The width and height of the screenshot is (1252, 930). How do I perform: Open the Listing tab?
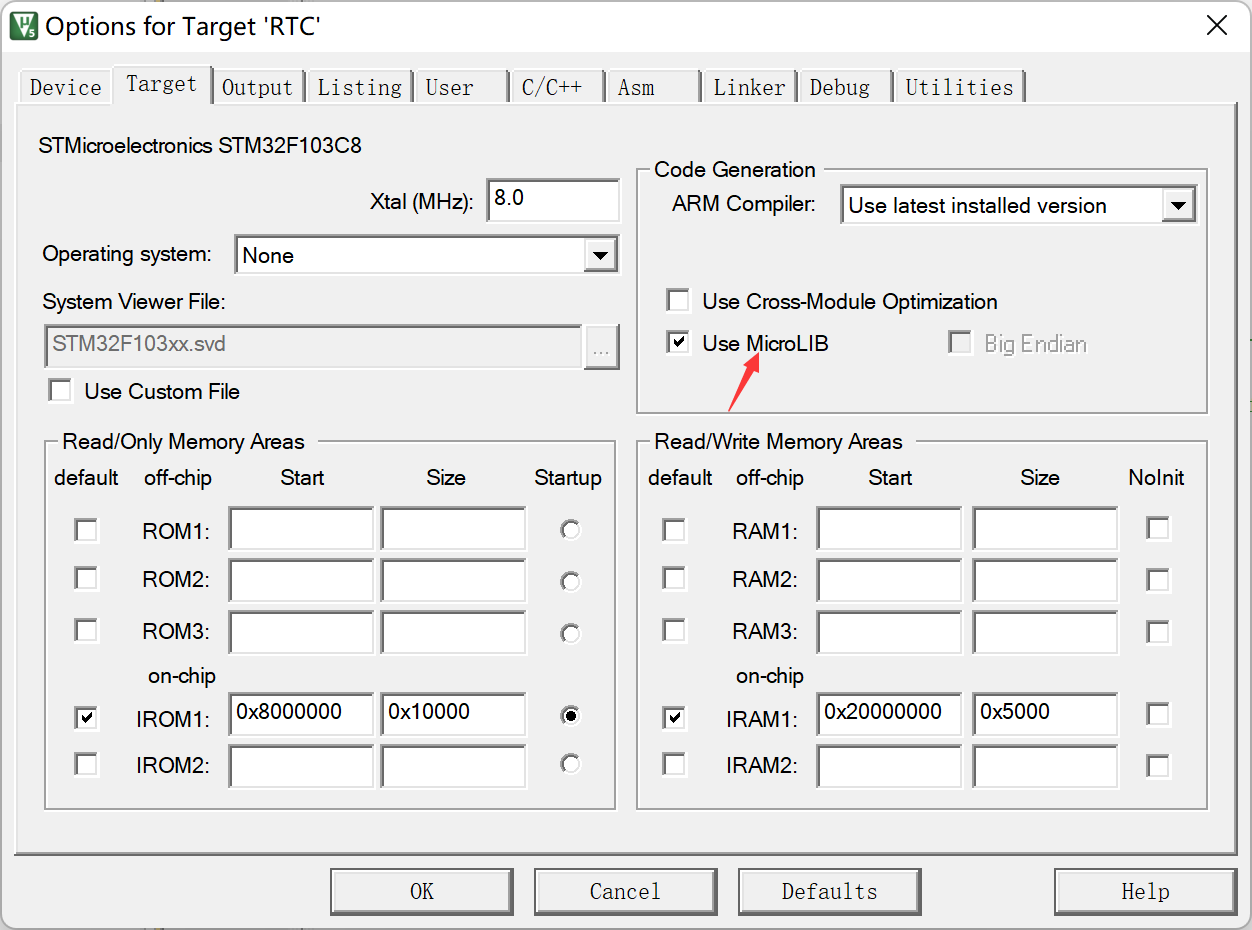359,87
